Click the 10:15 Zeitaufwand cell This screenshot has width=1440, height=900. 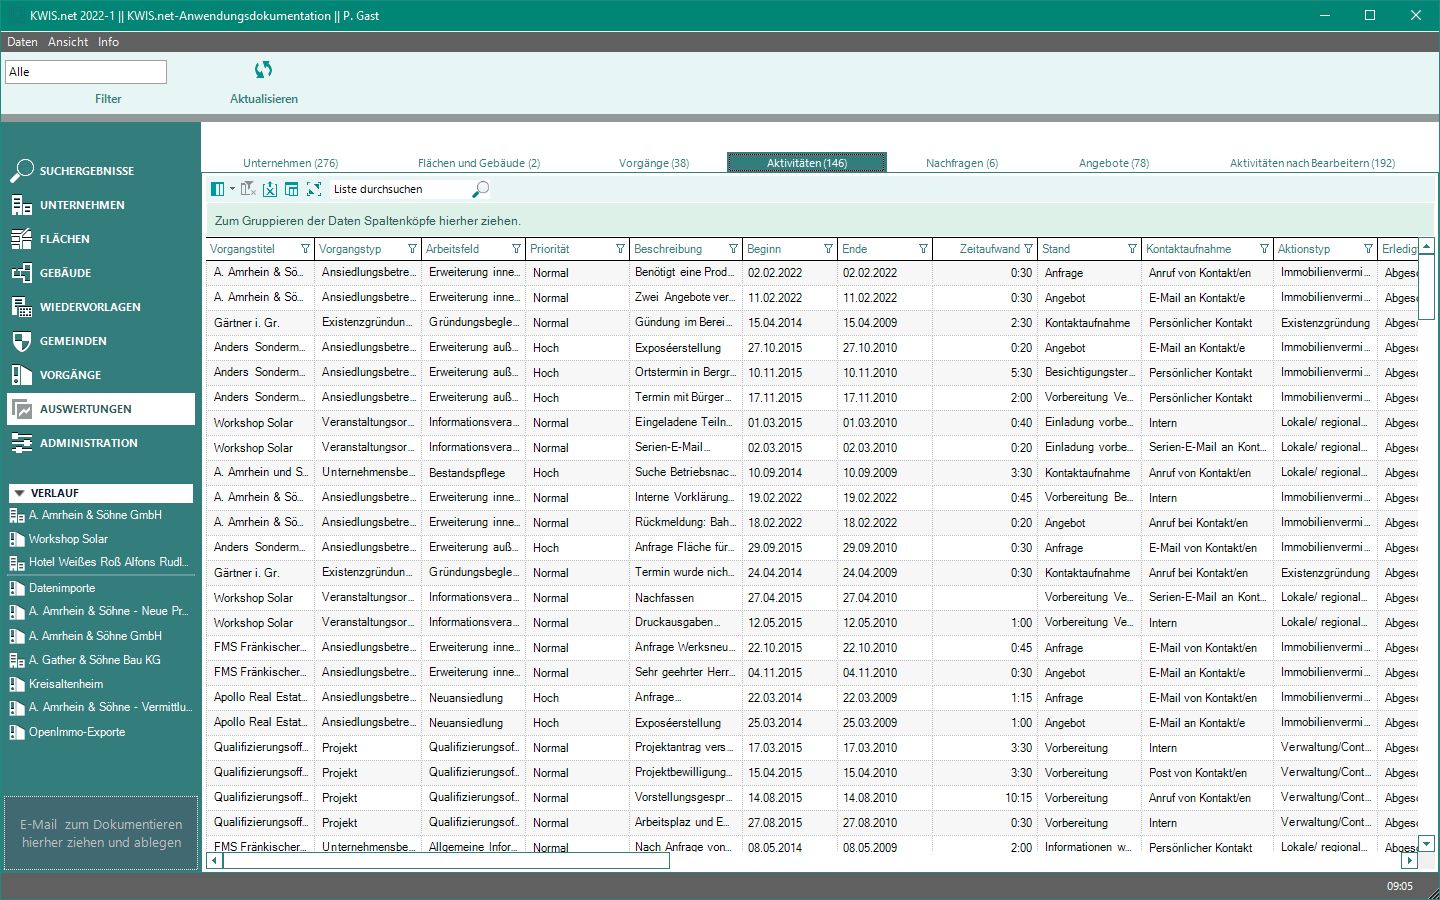[x=985, y=798]
